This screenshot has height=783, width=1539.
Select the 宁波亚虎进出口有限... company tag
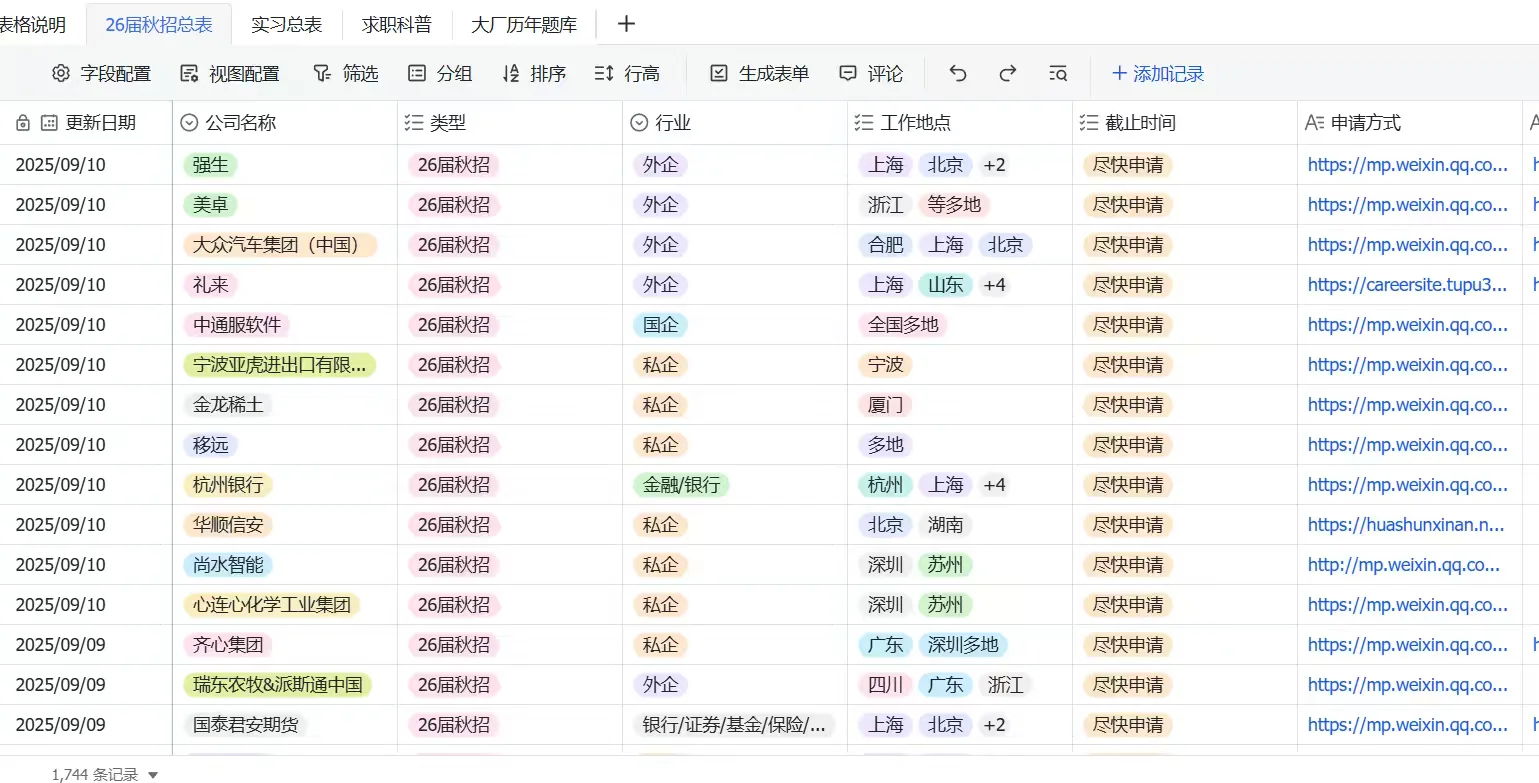pos(280,365)
